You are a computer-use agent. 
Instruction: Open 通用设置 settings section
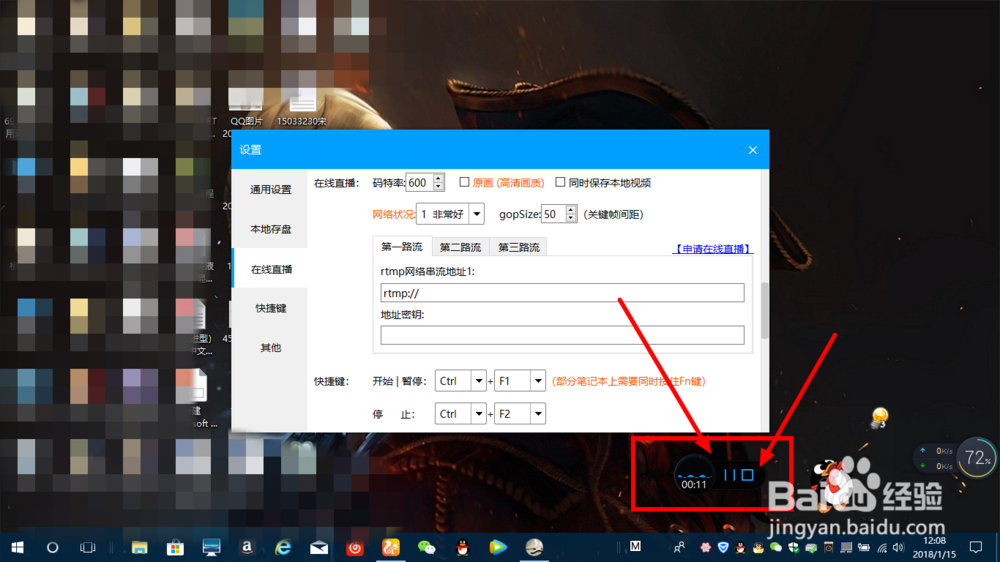coord(270,189)
